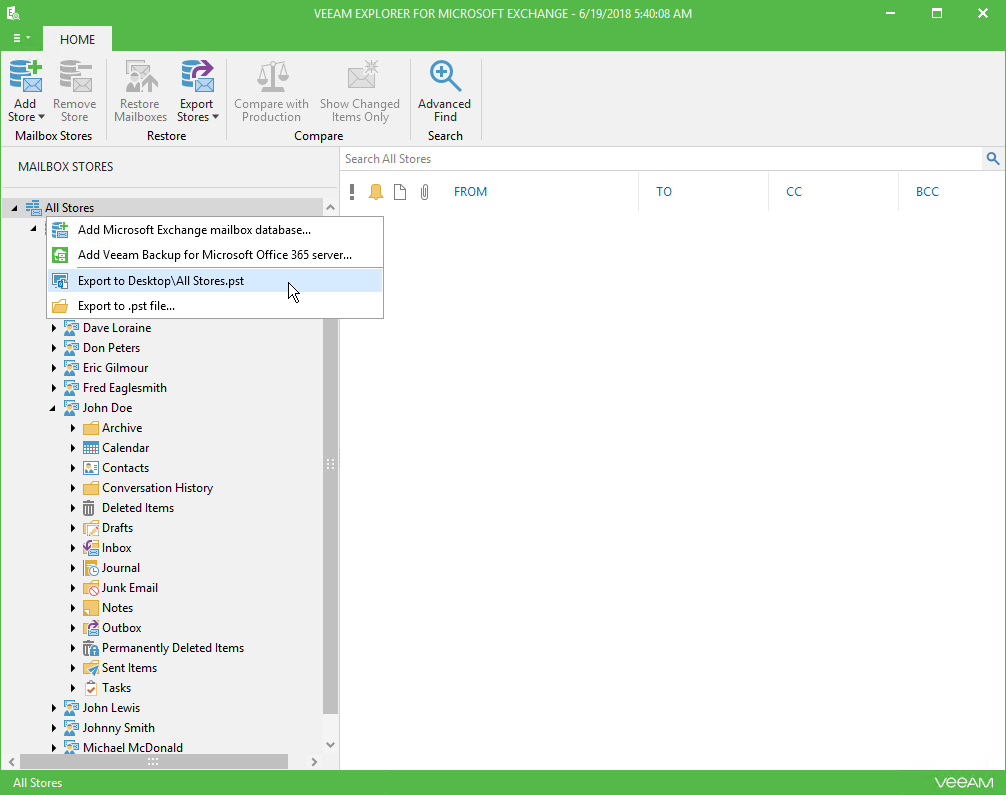The height and width of the screenshot is (795, 1006).
Task: Choose Add Microsoft Exchange mailbox database
Action: coord(215,230)
